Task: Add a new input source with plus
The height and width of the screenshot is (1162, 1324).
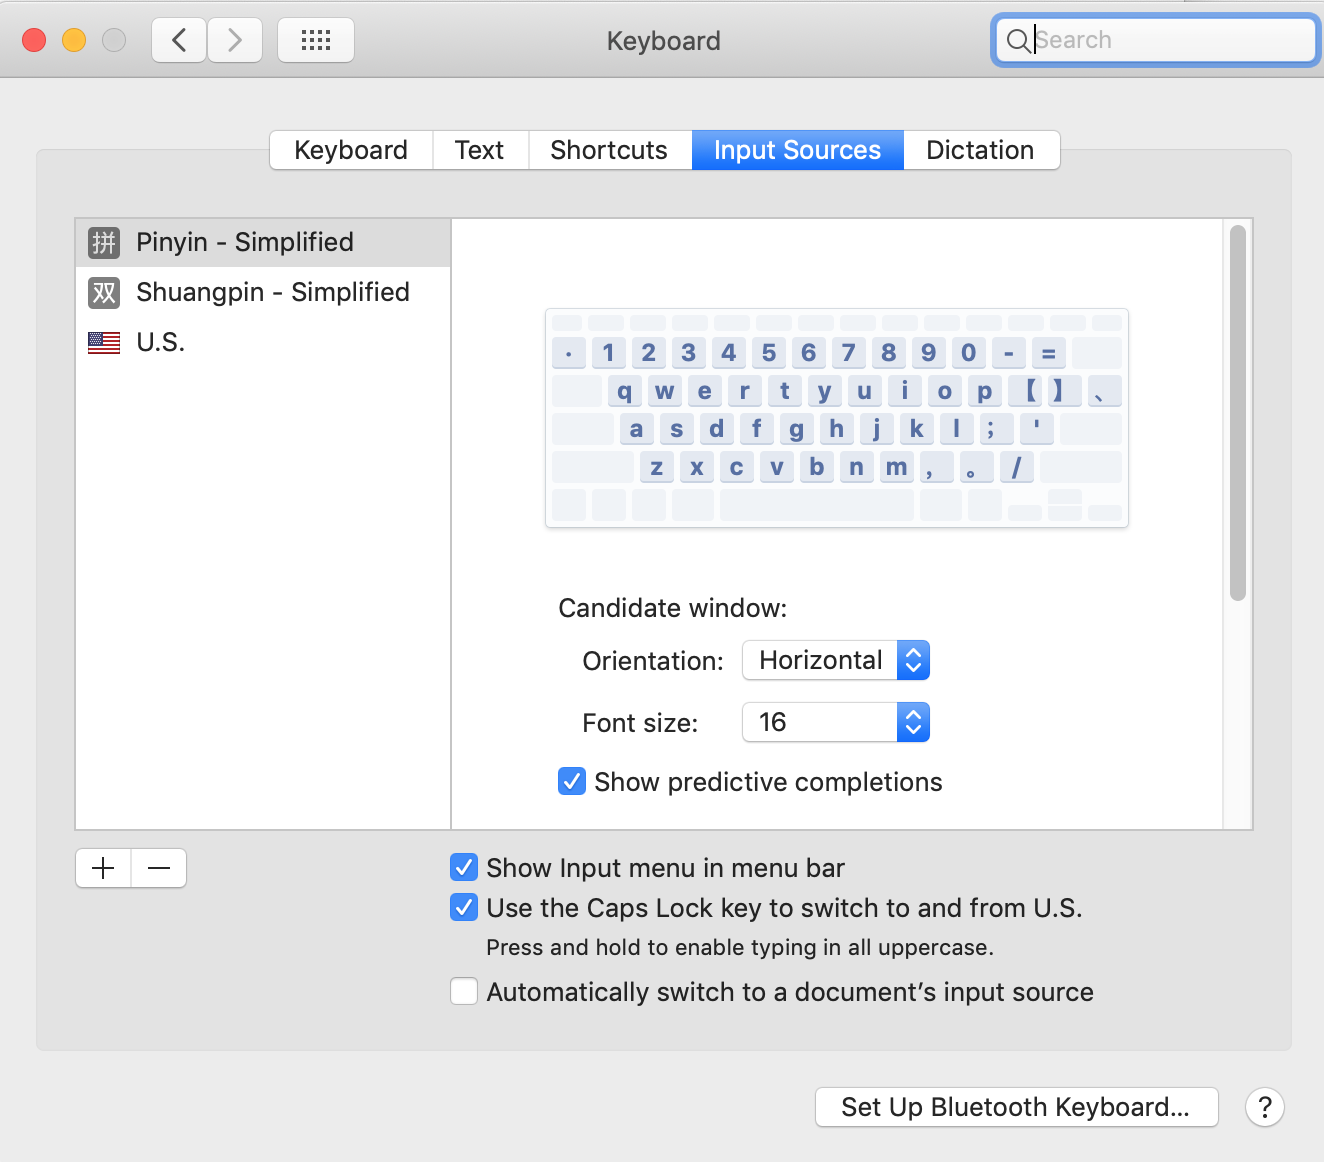Action: tap(103, 868)
